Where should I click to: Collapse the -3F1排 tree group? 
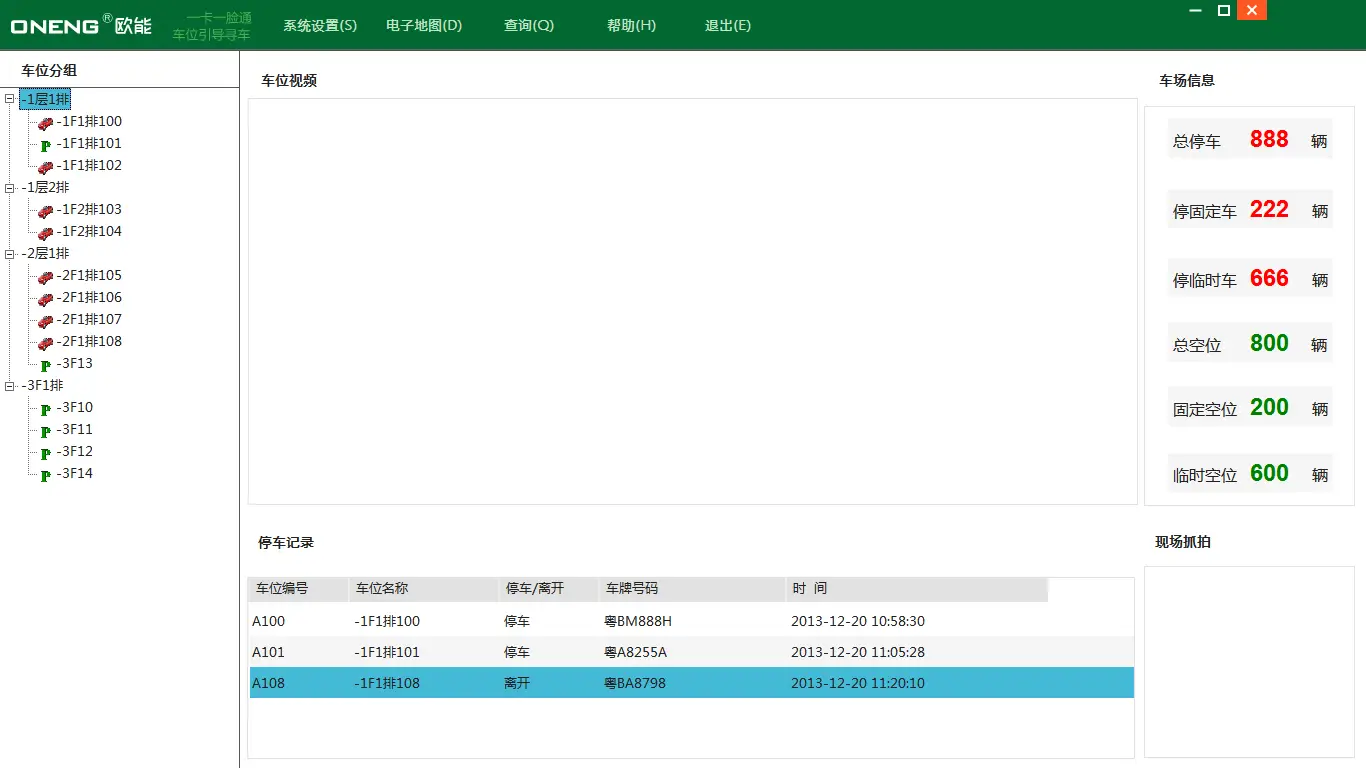click(x=10, y=386)
